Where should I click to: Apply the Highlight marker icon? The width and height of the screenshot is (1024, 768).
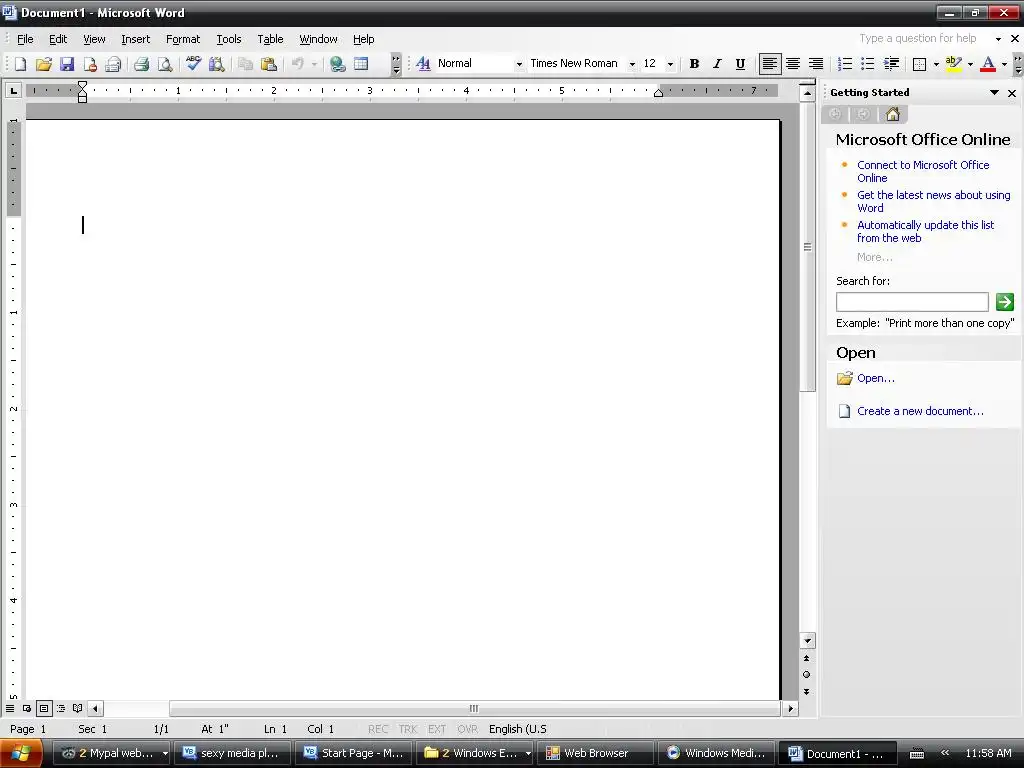(953, 64)
